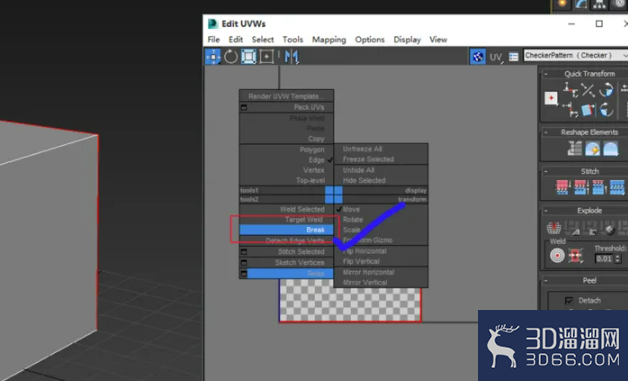
Task: Adjust the Threshold spinner arrows
Action: tap(618, 259)
